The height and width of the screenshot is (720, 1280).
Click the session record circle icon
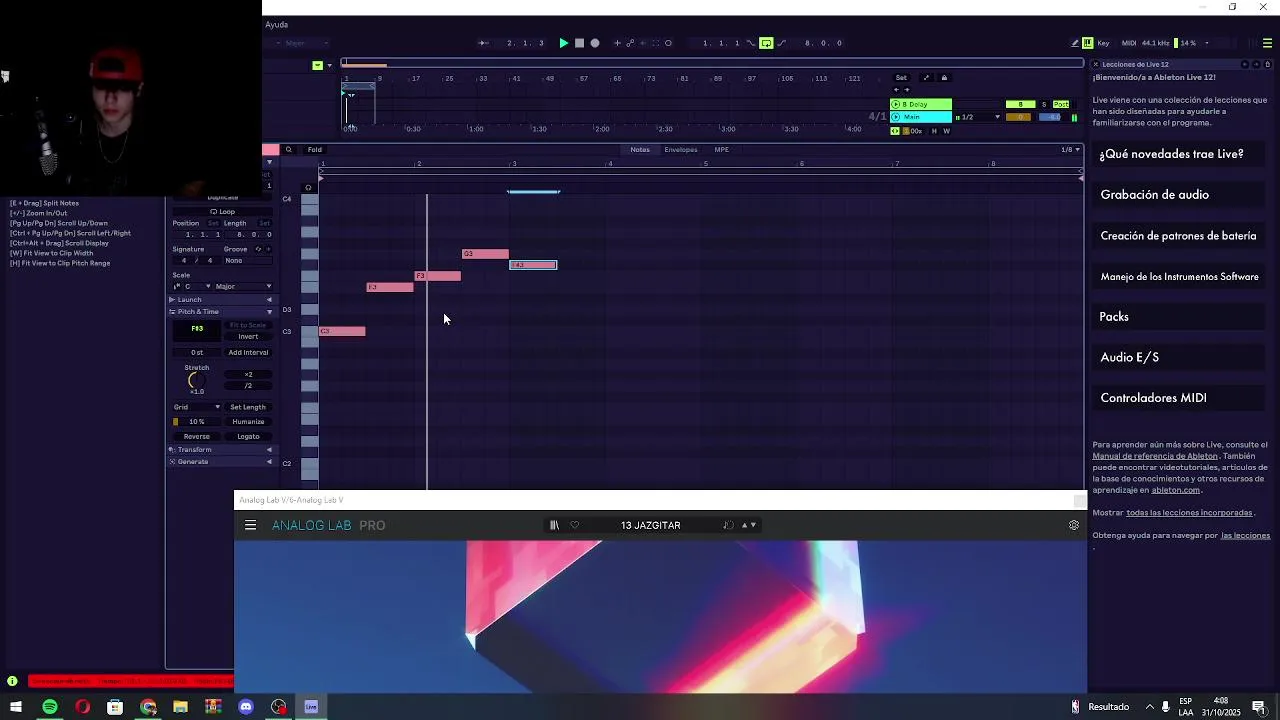tap(668, 43)
